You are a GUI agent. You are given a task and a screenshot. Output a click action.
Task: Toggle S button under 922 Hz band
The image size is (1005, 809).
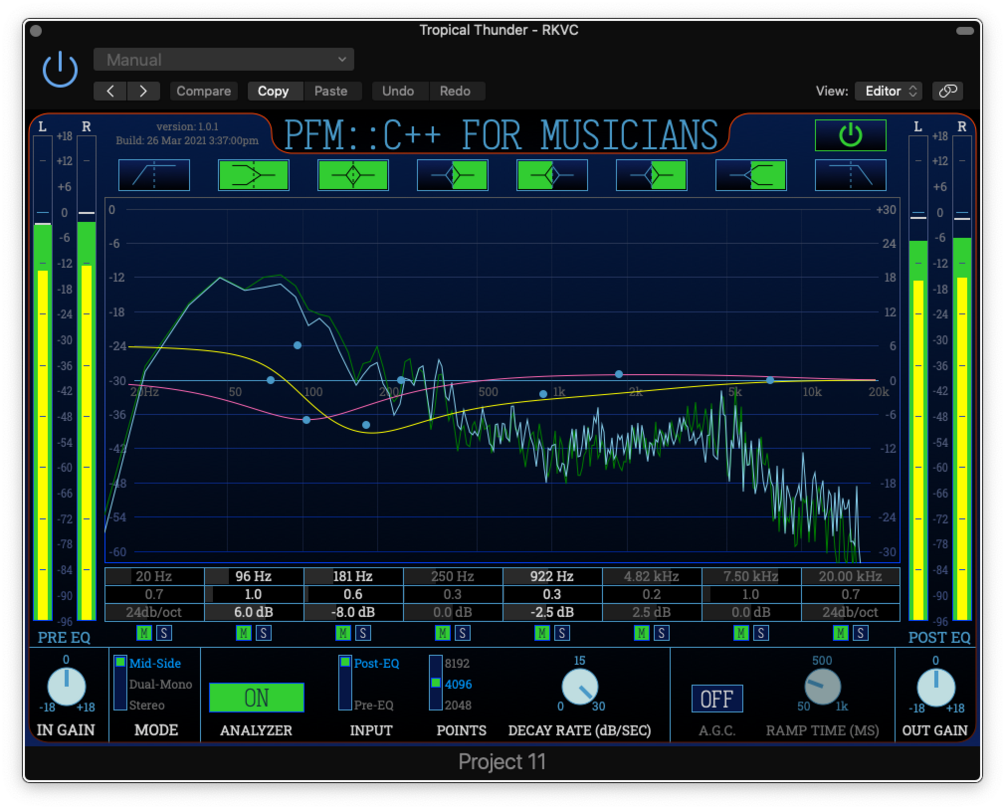[x=562, y=633]
